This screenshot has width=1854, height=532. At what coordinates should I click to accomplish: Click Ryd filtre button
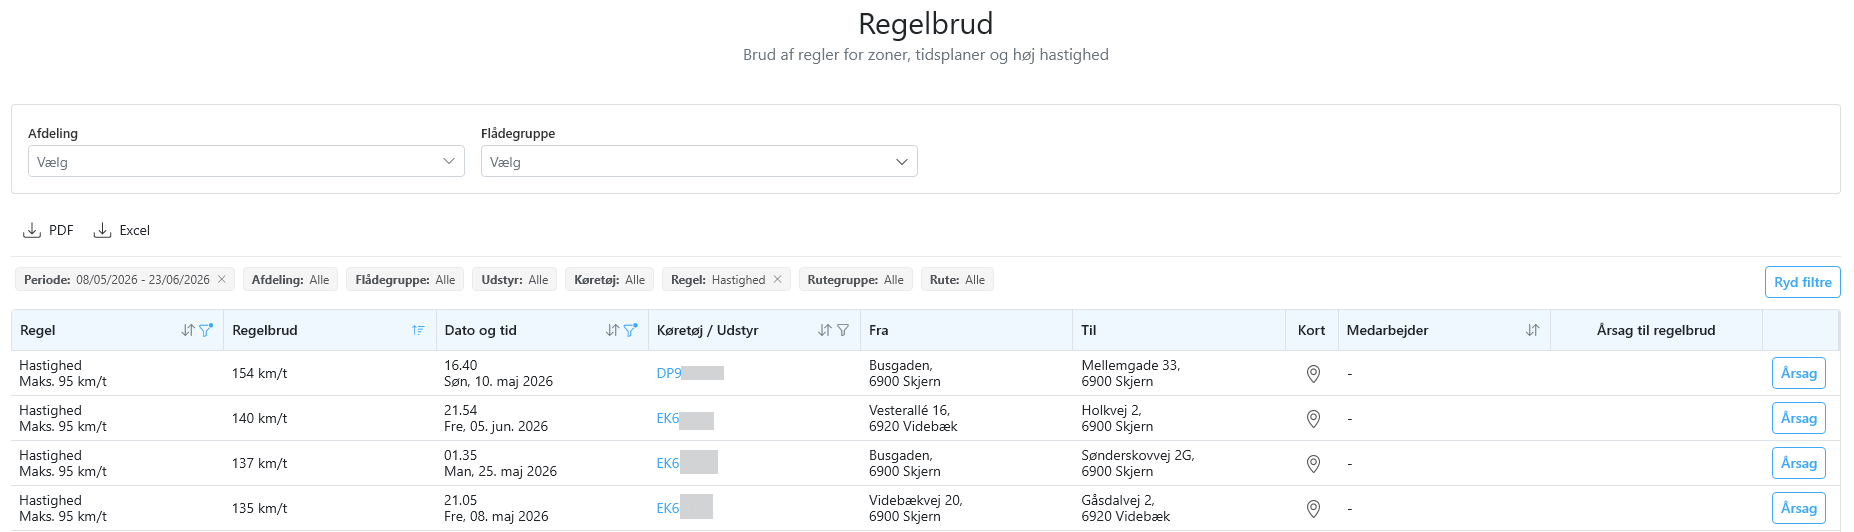1802,282
